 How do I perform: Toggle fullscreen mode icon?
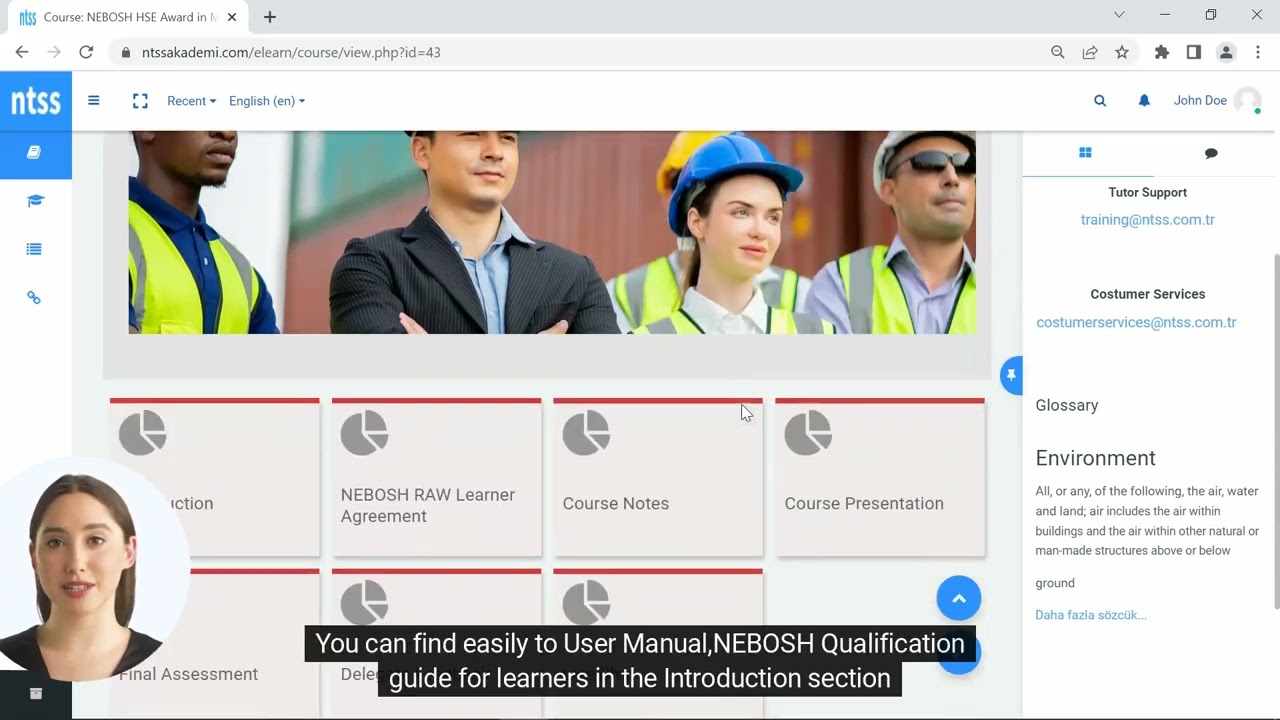point(140,101)
